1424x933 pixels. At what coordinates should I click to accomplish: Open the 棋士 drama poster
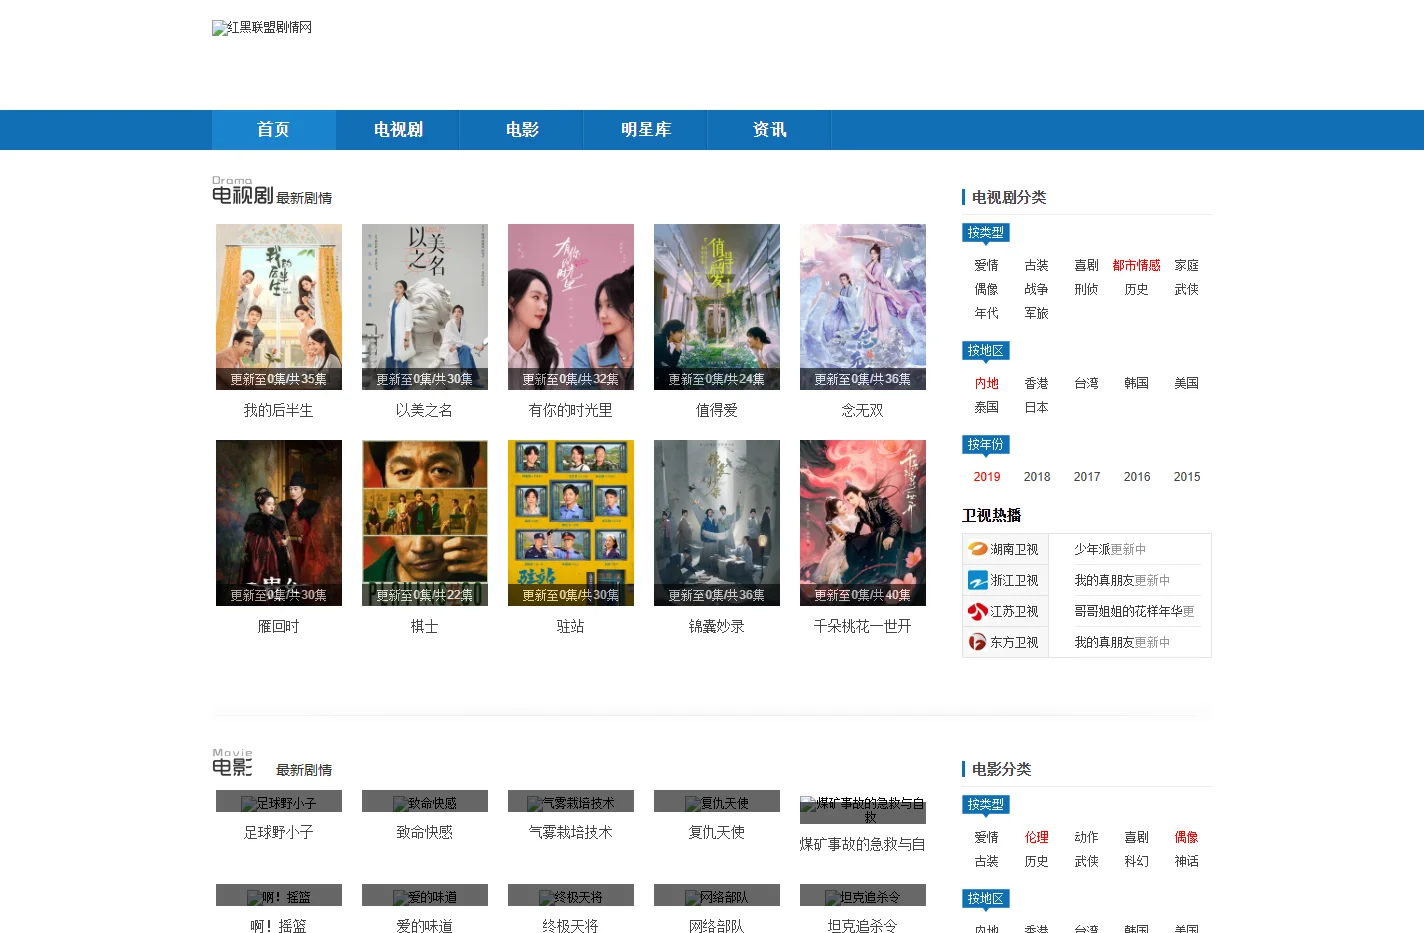(425, 523)
